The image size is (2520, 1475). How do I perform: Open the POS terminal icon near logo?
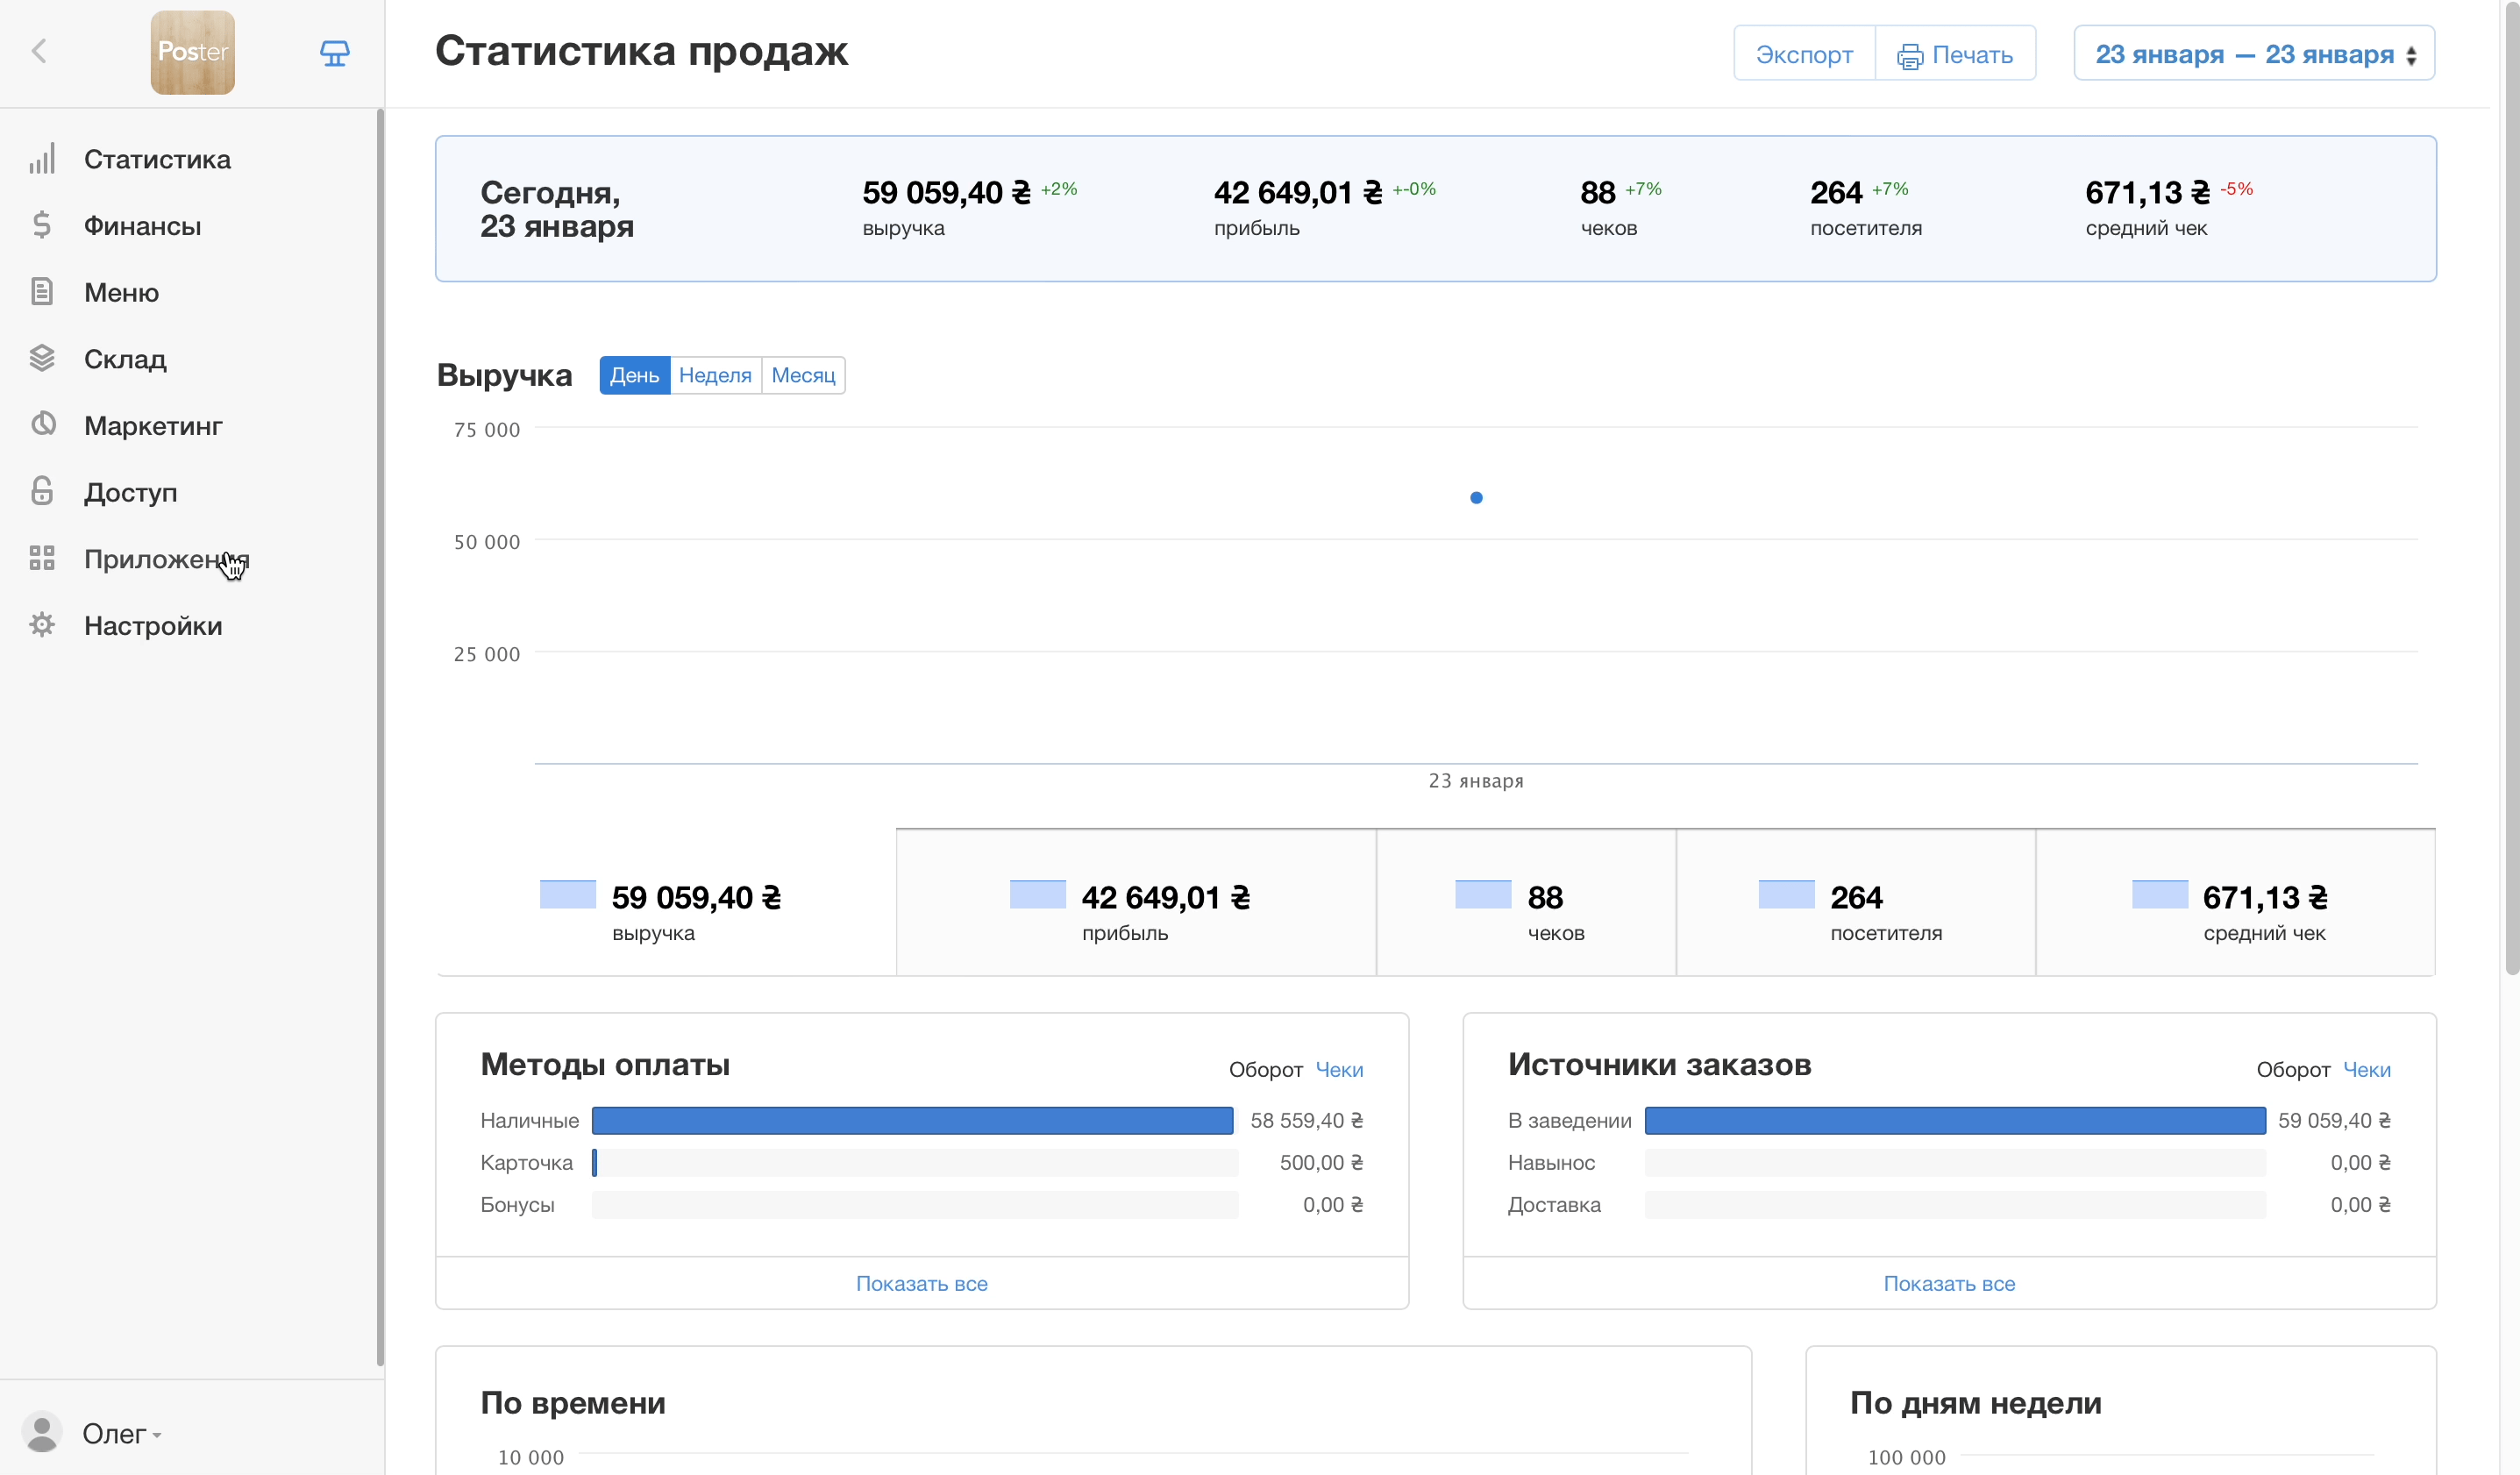click(334, 53)
